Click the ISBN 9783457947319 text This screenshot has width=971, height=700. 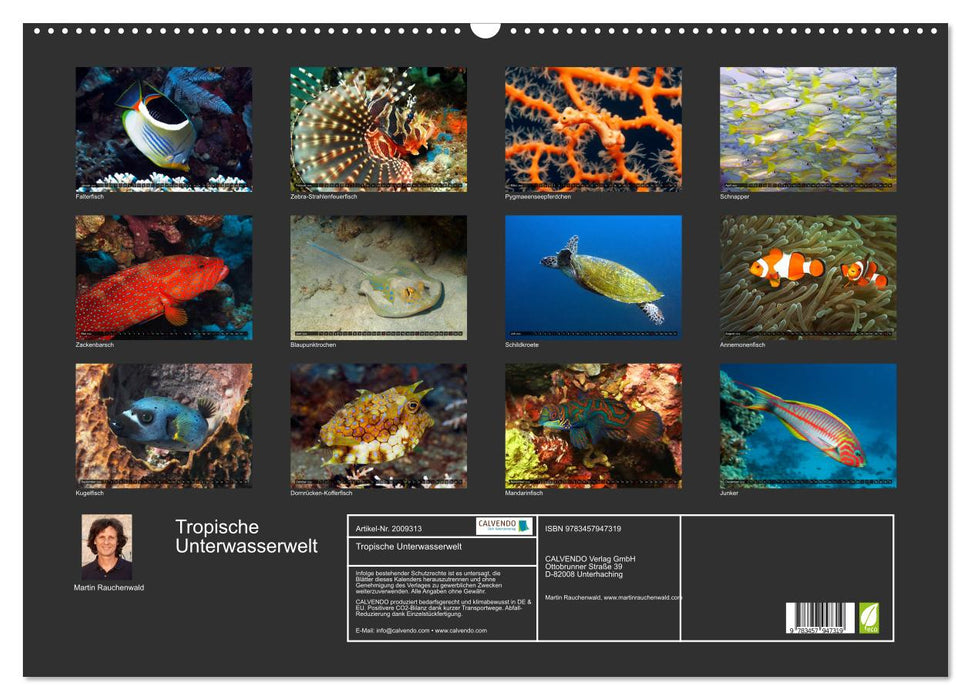pos(583,528)
